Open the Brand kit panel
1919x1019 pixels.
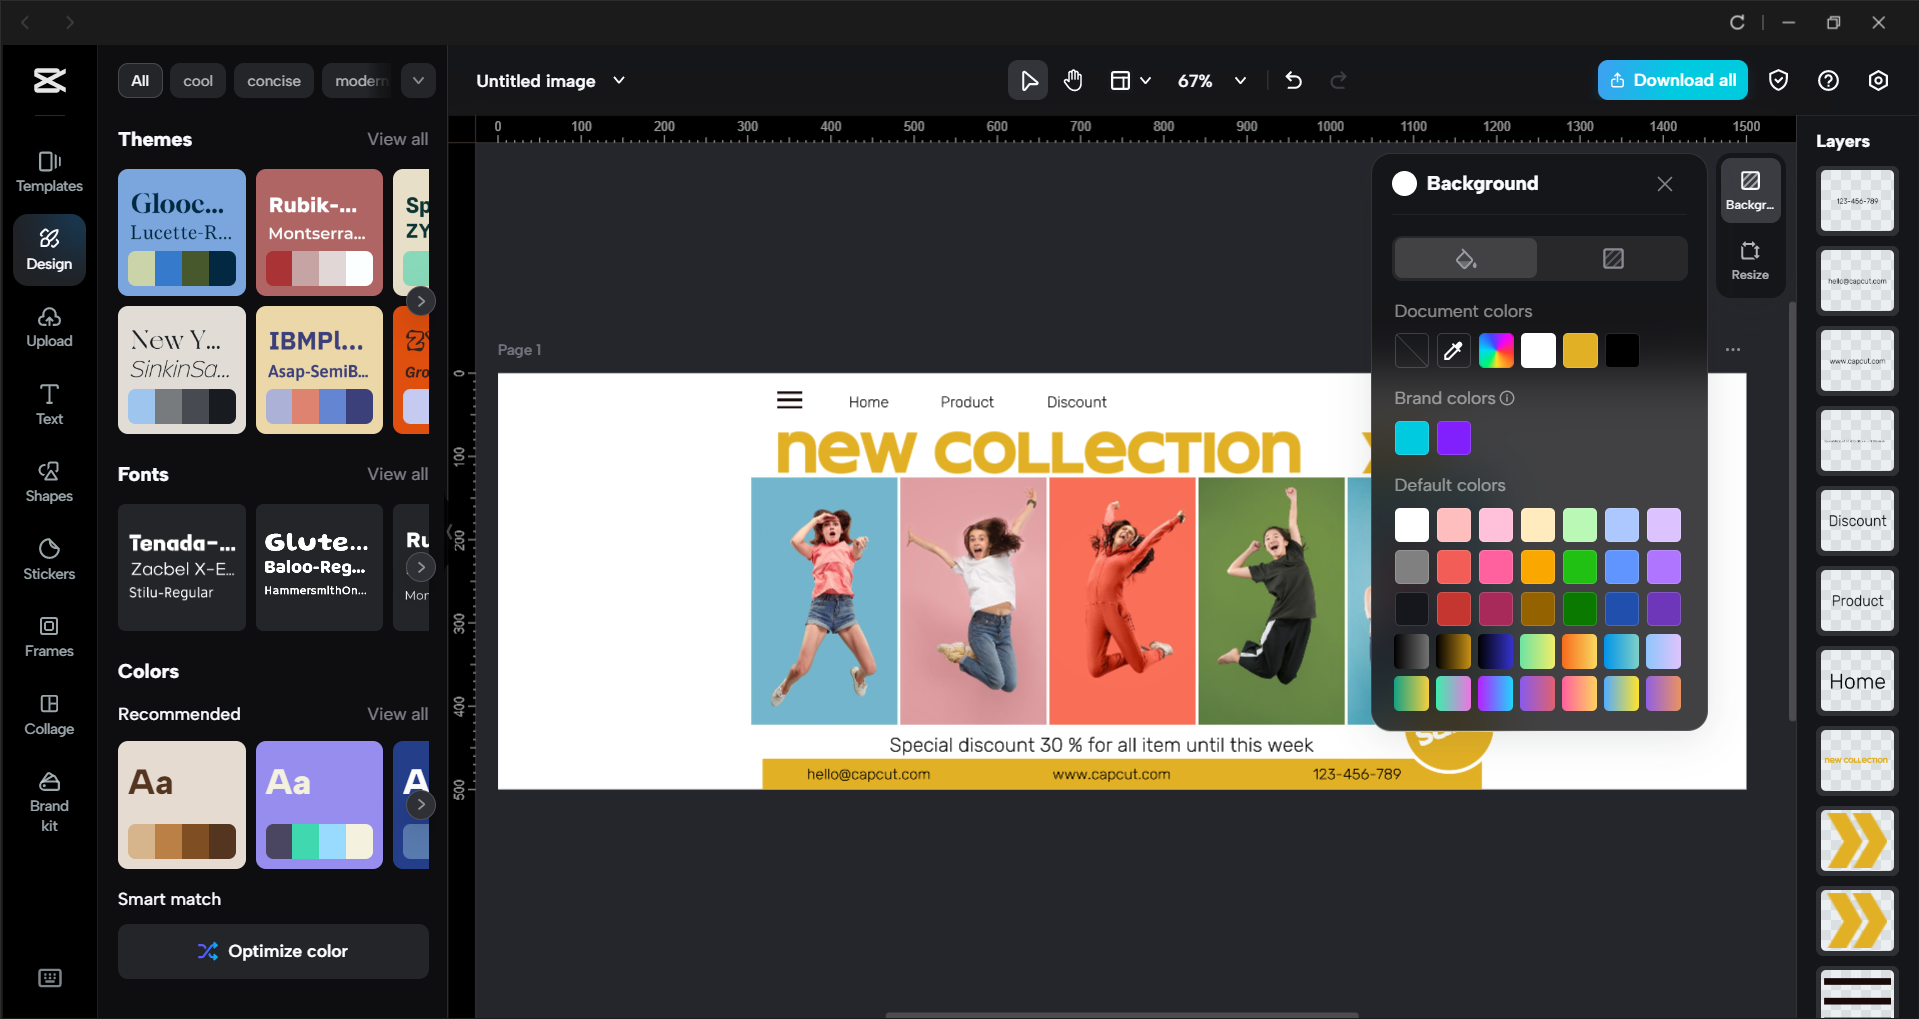point(49,802)
